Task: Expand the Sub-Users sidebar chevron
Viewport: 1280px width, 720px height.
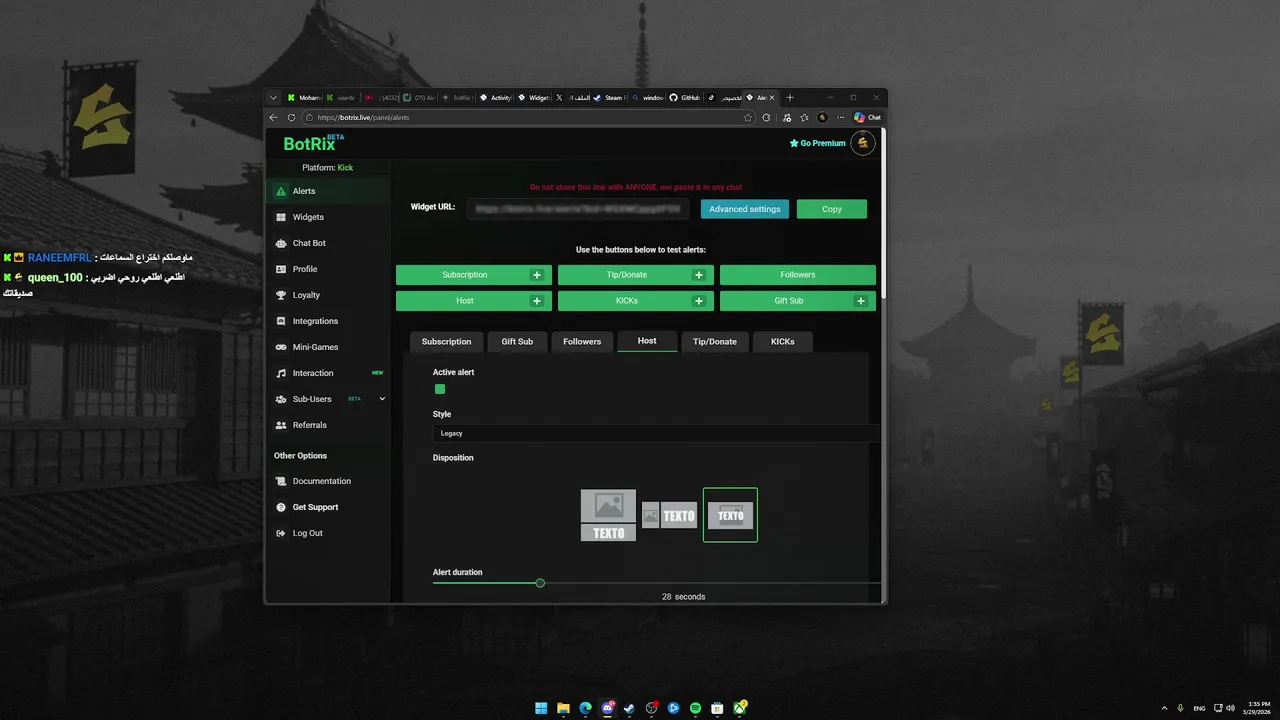Action: [x=382, y=399]
